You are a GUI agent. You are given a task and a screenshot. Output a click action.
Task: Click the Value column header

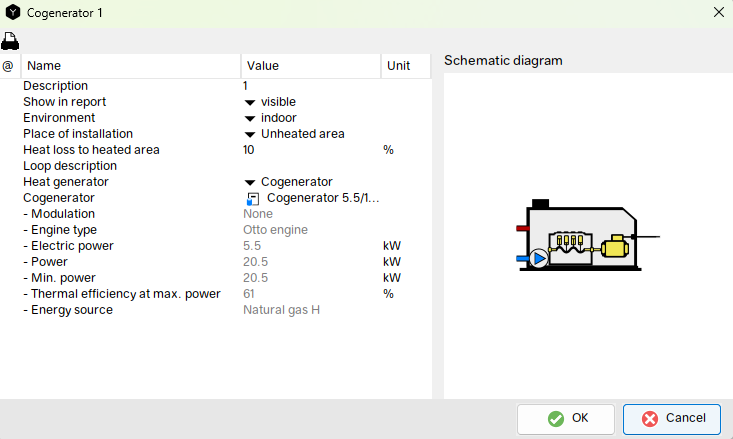(310, 66)
